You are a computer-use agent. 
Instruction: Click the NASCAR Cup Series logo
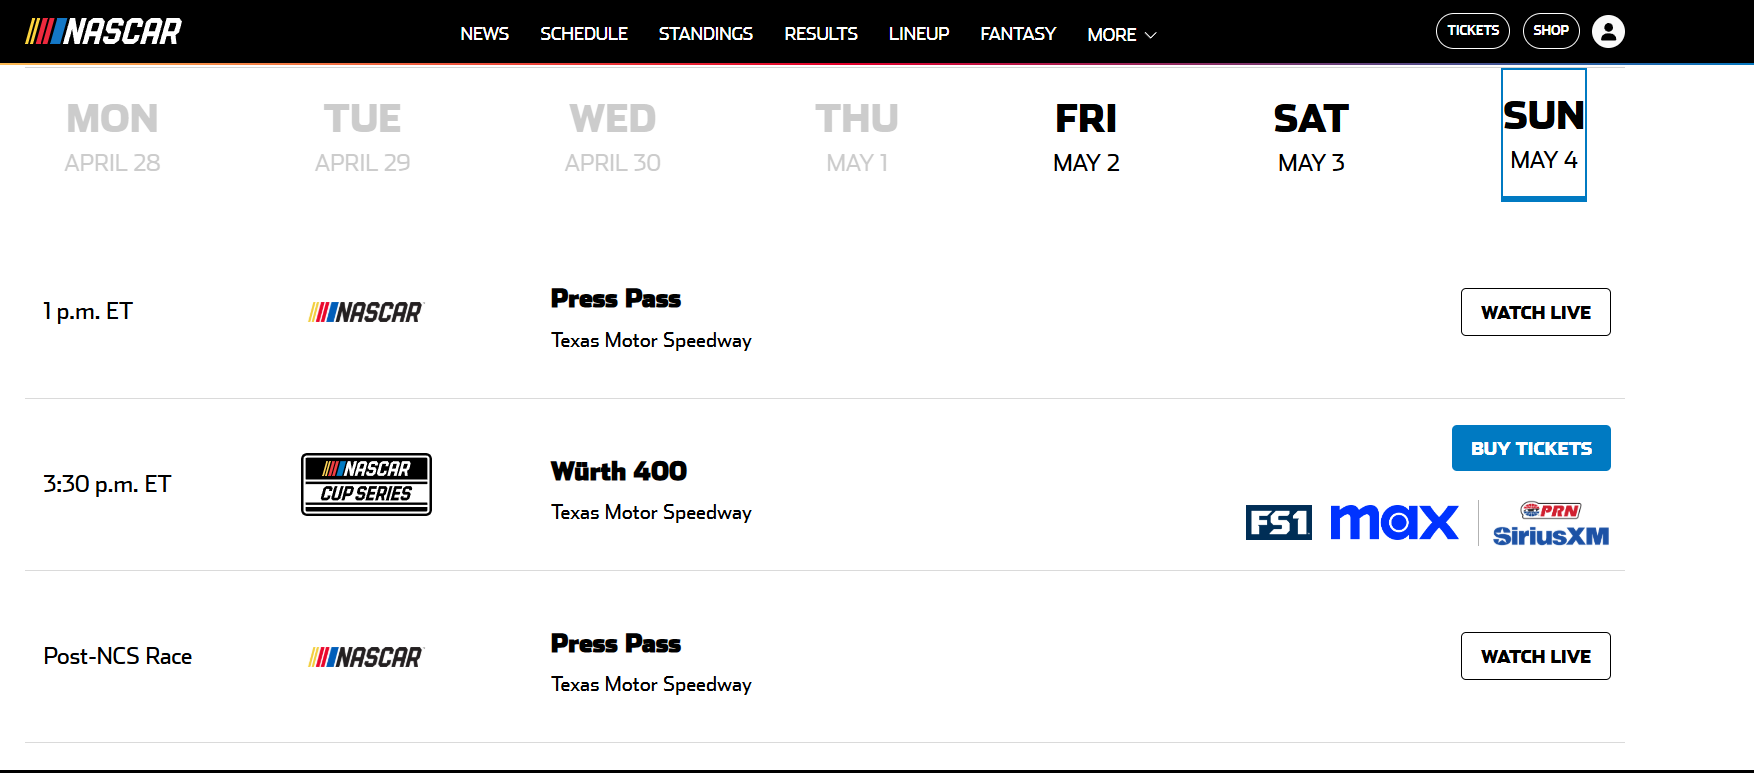coord(366,485)
